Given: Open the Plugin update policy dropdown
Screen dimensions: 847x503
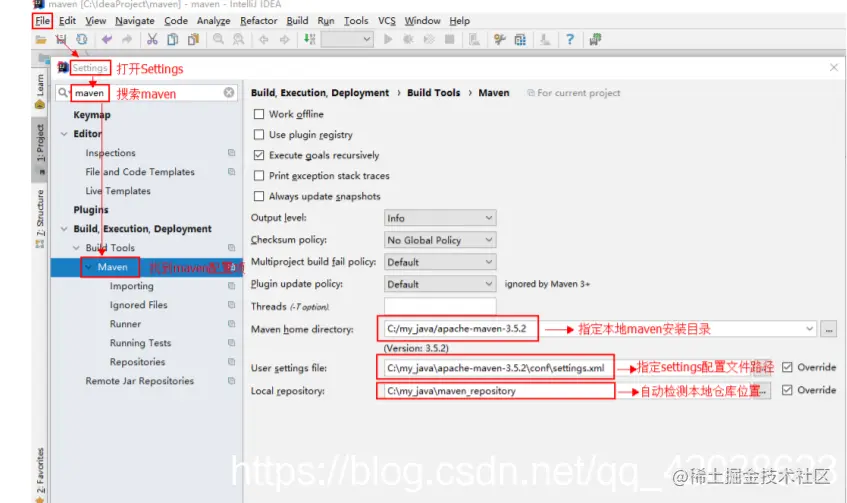Looking at the screenshot, I should click(x=440, y=284).
